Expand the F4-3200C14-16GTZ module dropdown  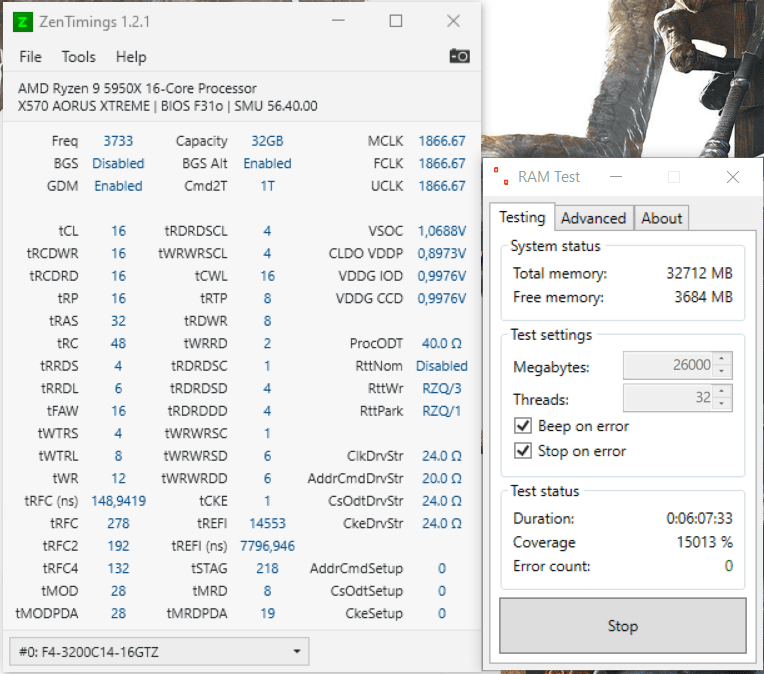(159, 652)
